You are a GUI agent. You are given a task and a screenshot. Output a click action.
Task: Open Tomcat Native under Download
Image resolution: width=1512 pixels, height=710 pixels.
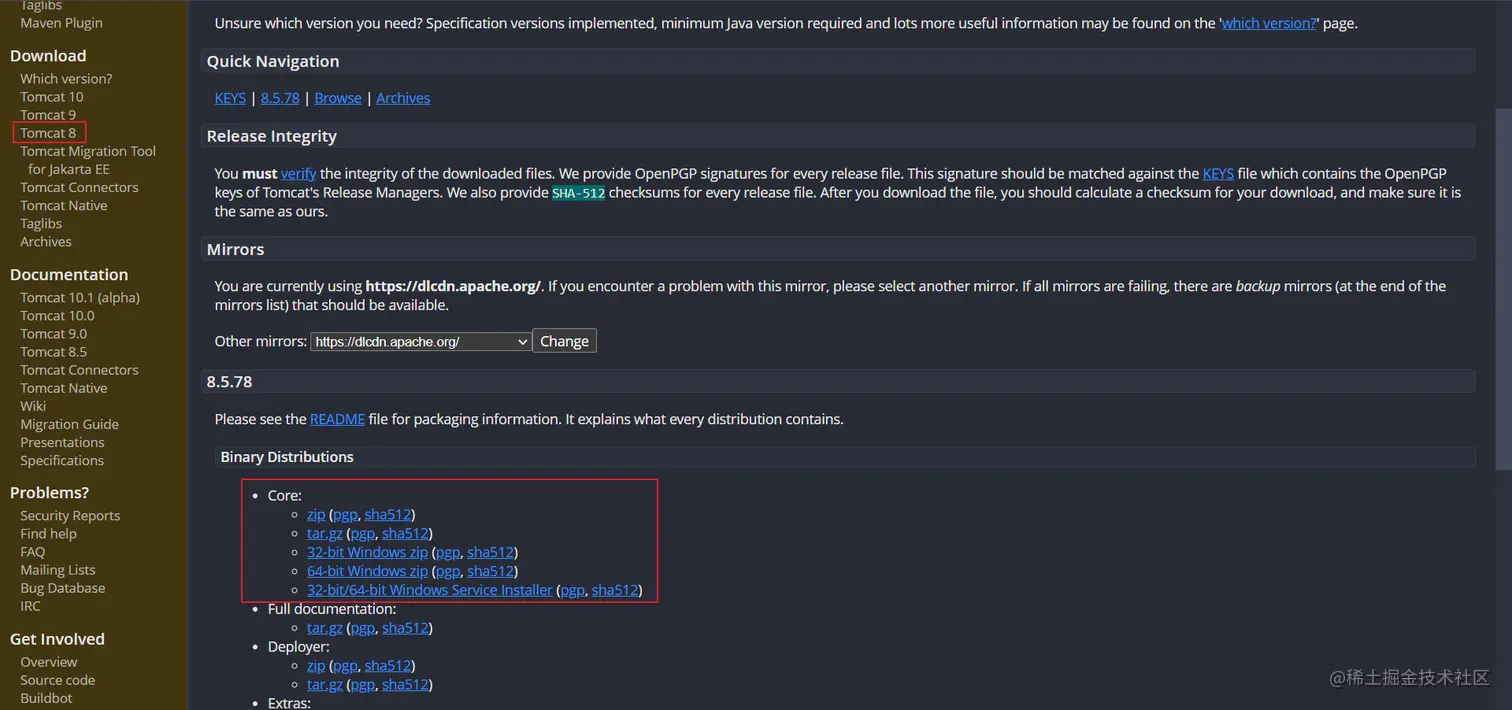64,206
